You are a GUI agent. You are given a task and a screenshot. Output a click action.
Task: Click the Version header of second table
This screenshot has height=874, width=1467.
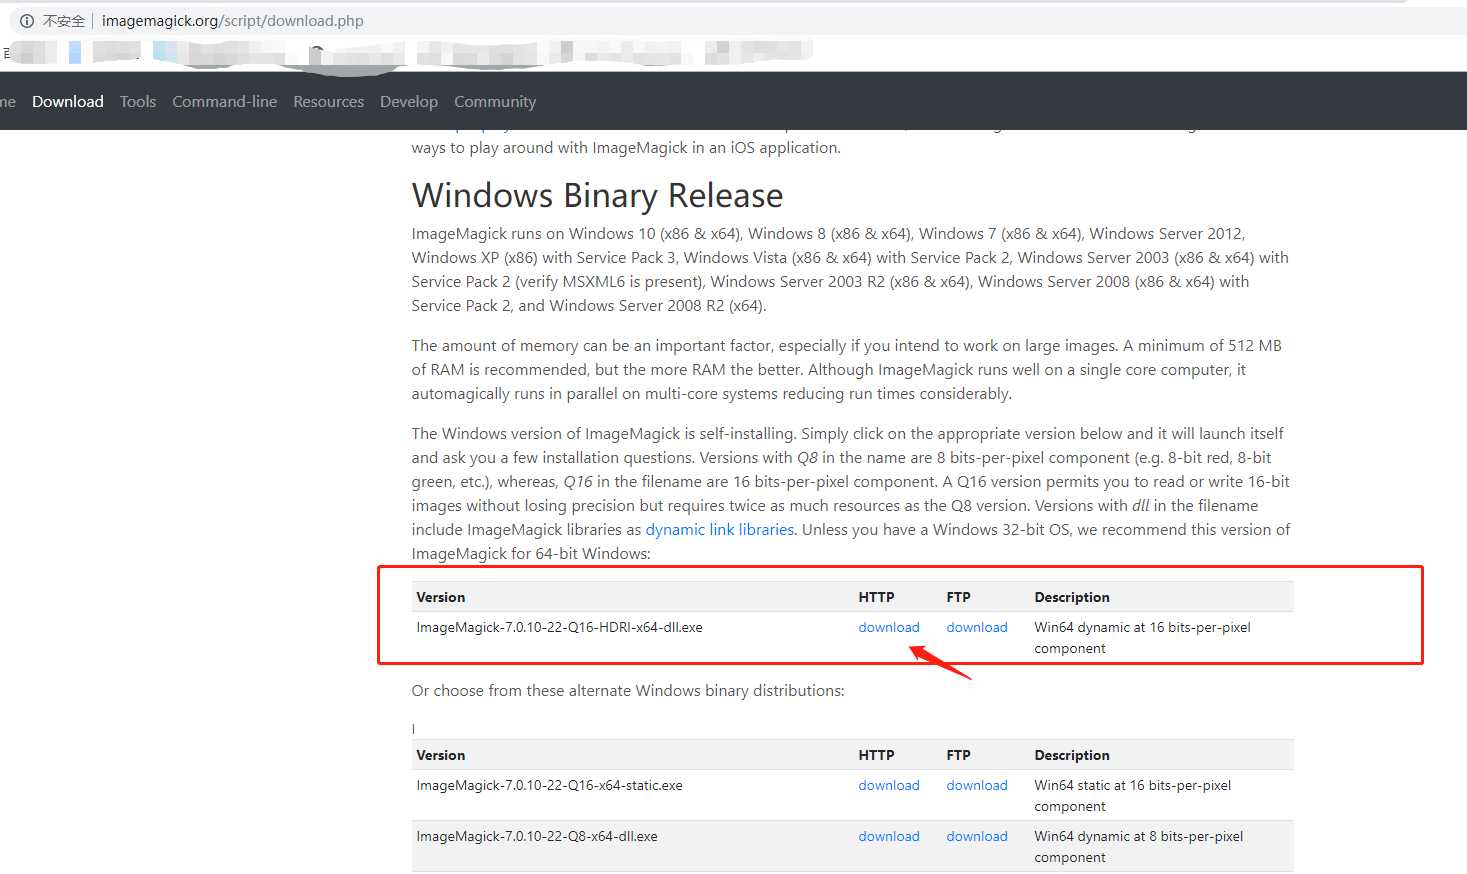click(x=441, y=755)
